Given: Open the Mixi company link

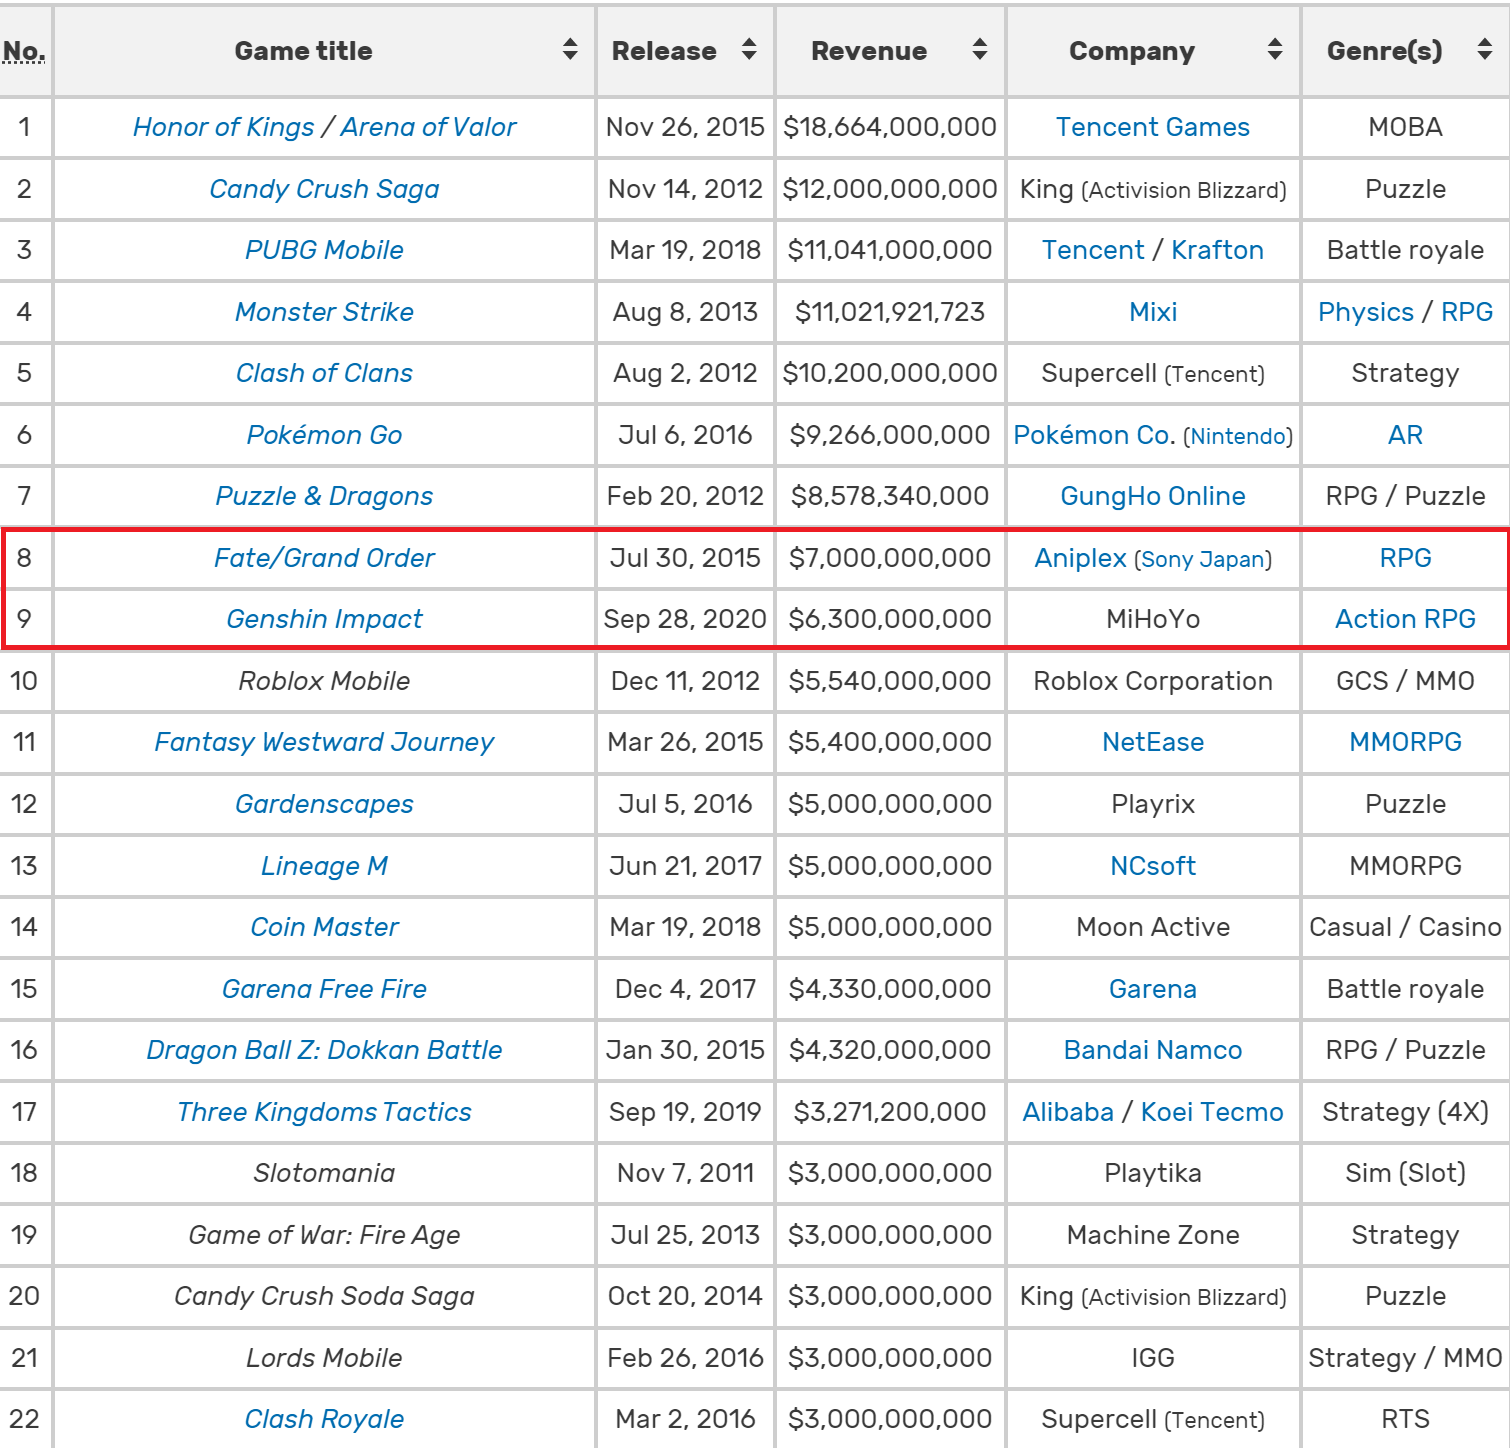Looking at the screenshot, I should (x=1153, y=312).
